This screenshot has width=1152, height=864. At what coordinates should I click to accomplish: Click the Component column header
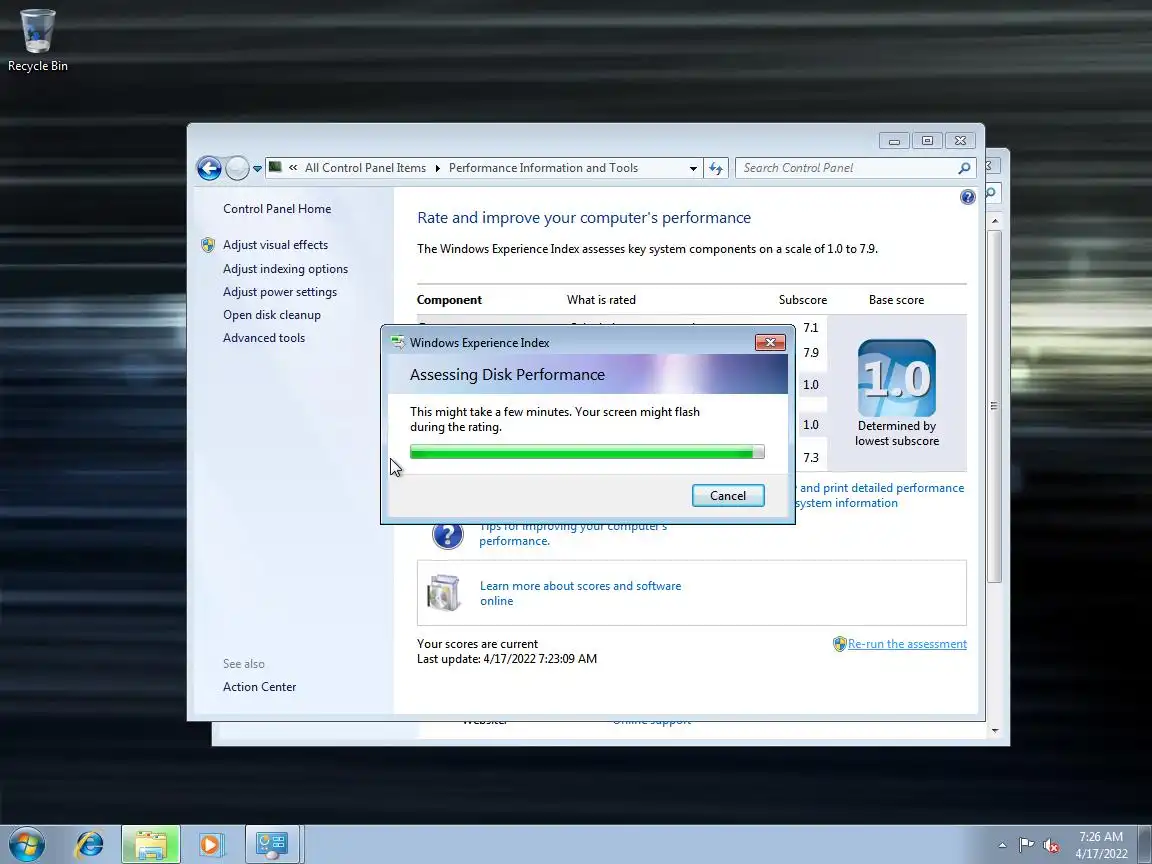pos(449,300)
